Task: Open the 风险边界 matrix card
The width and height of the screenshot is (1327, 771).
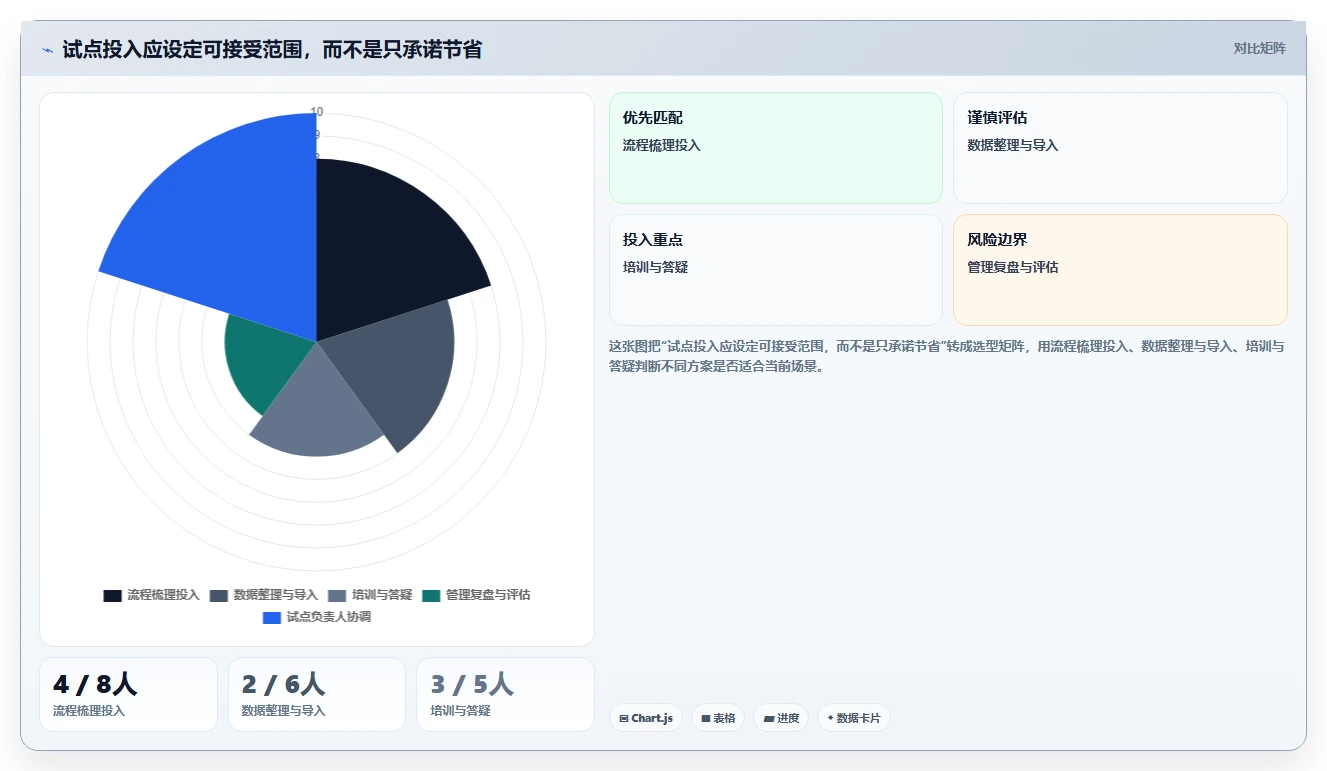Action: pos(1120,270)
